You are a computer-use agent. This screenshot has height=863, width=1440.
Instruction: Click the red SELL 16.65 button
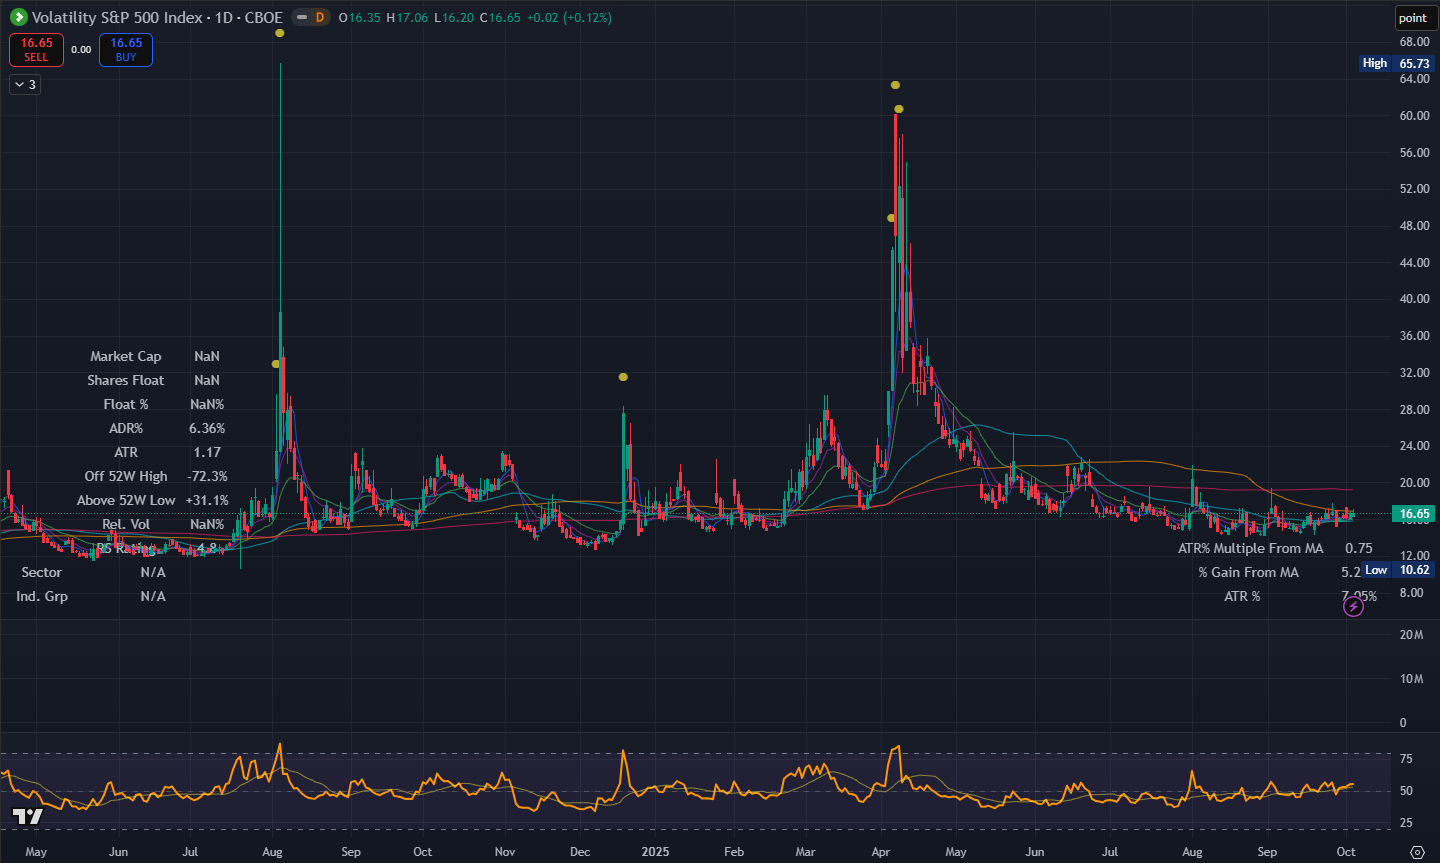click(x=37, y=50)
